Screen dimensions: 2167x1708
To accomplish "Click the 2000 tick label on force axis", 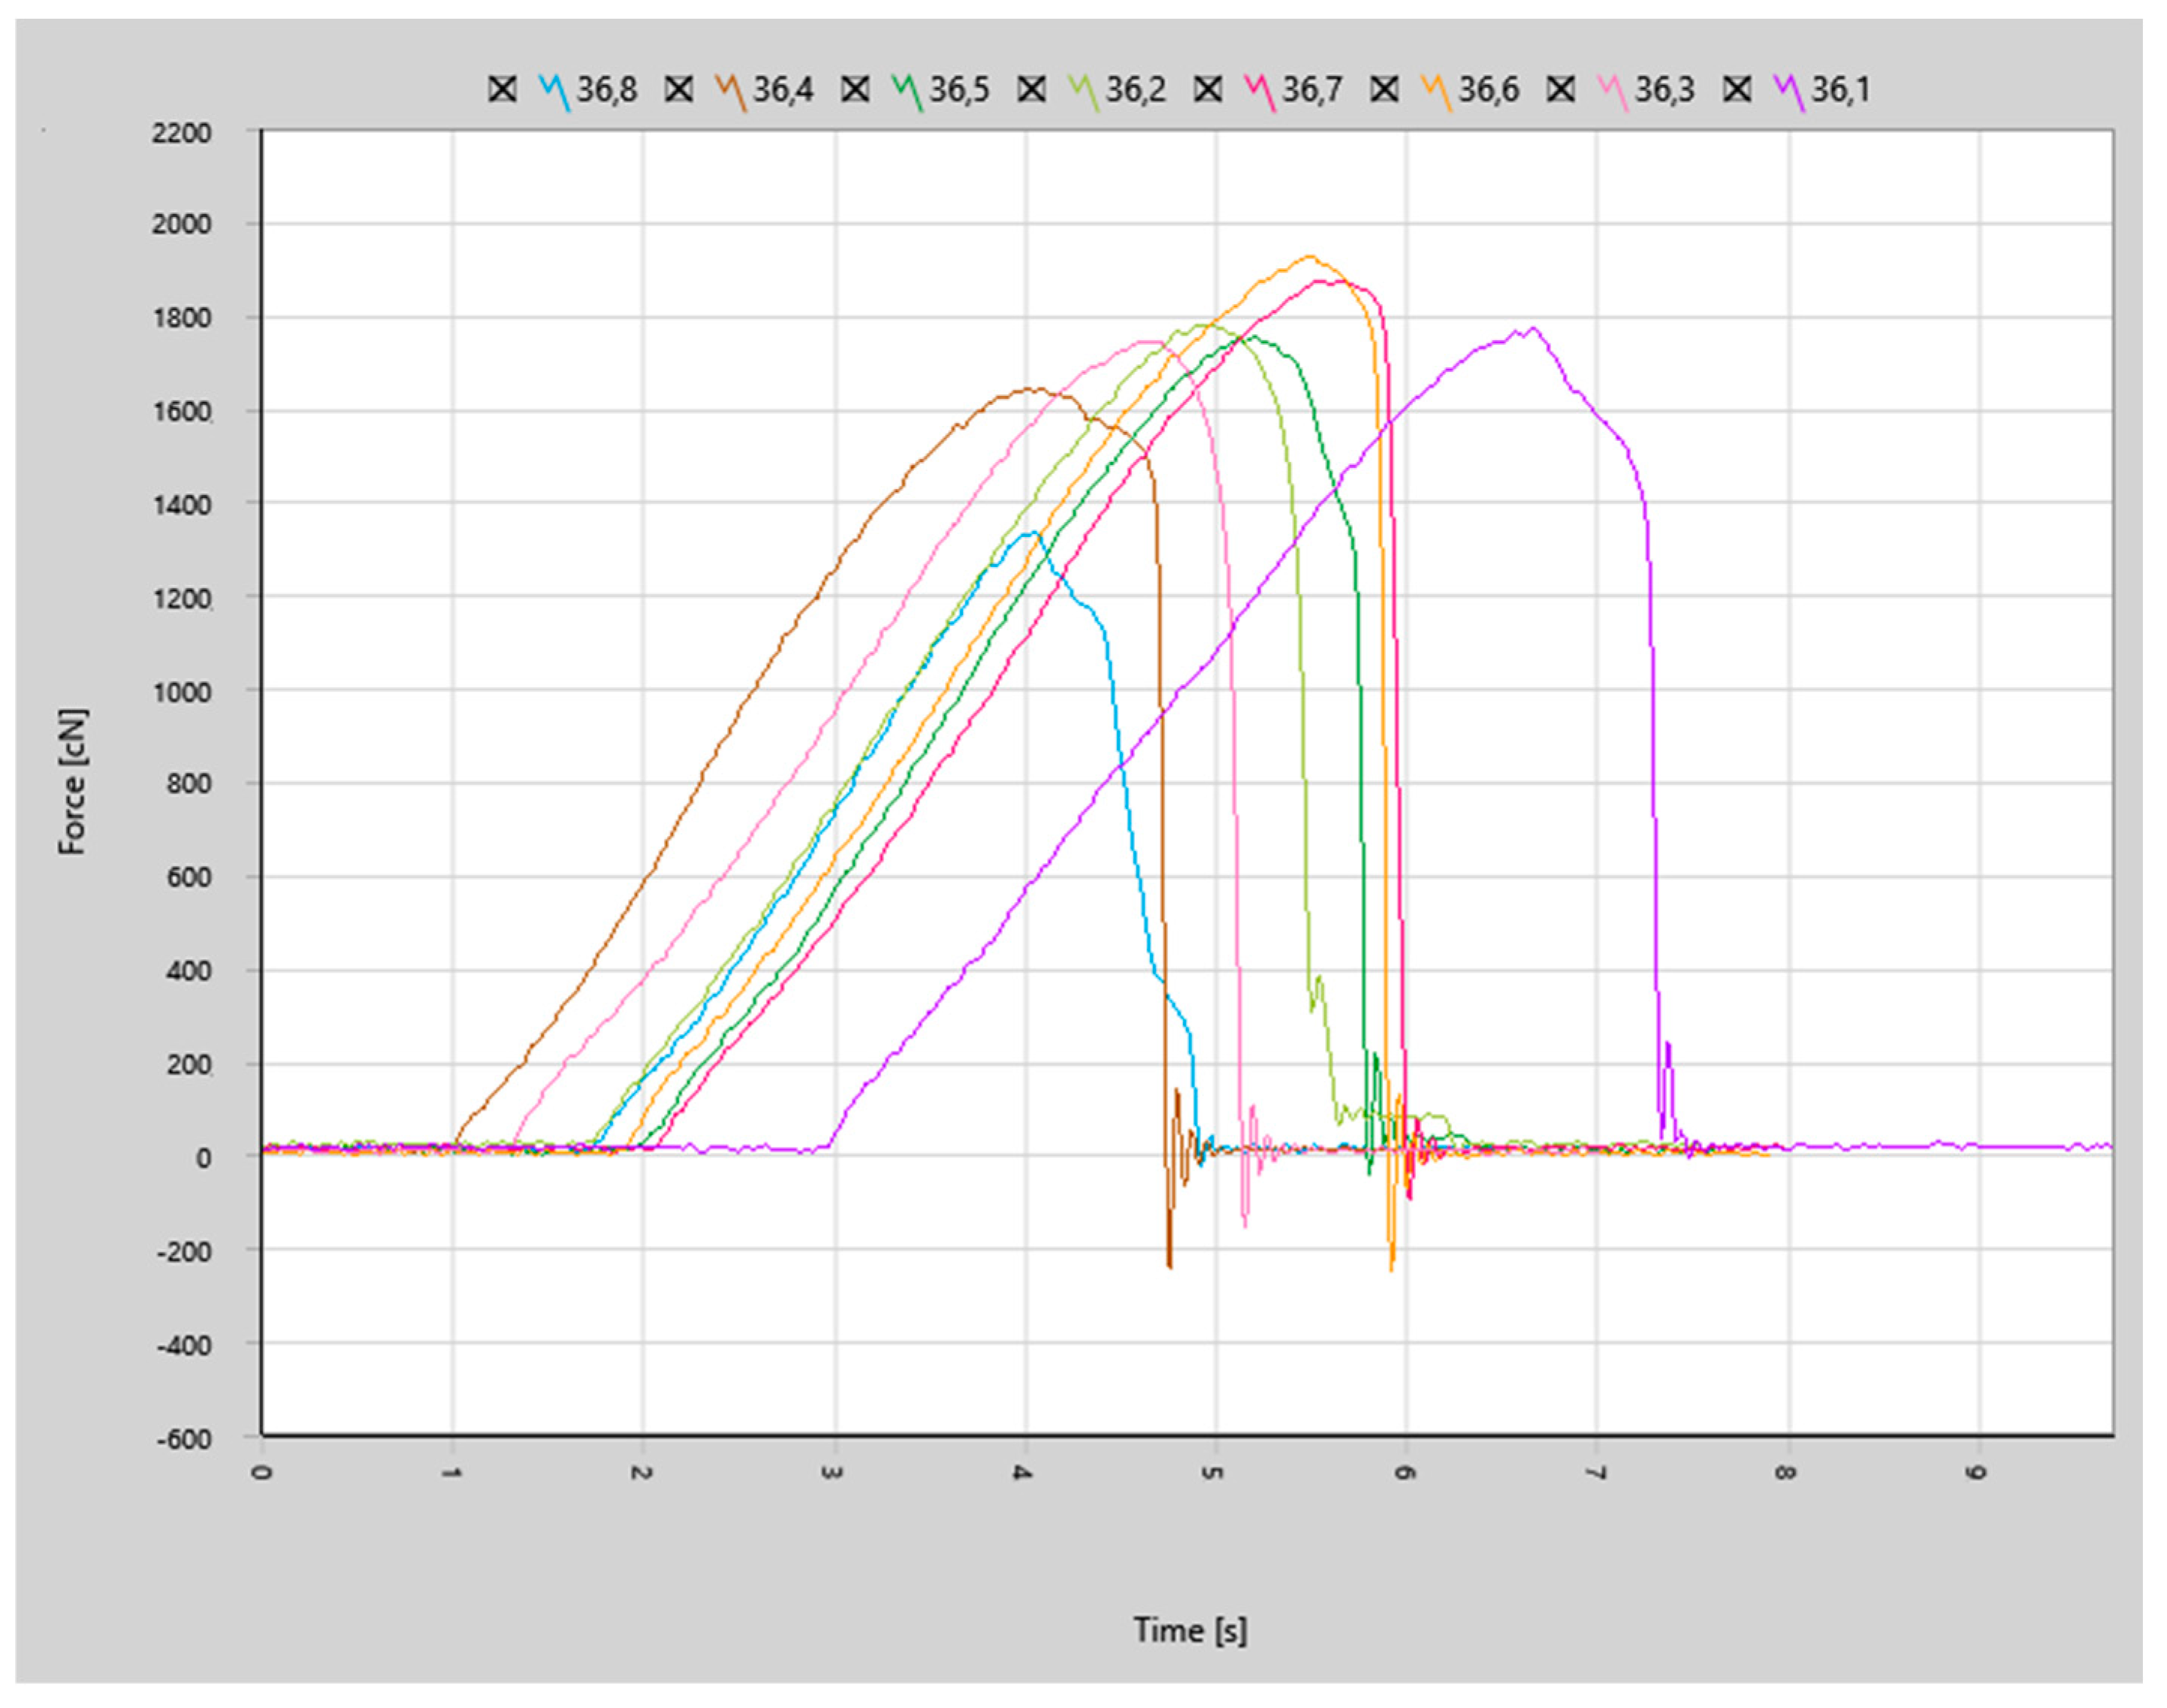I will [181, 224].
